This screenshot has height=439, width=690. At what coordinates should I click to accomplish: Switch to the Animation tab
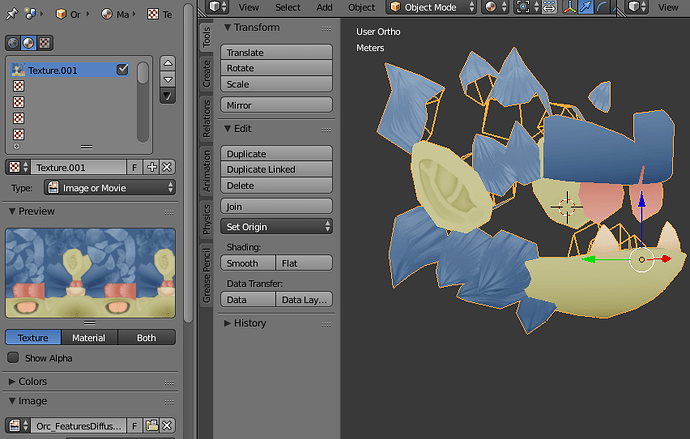click(206, 171)
